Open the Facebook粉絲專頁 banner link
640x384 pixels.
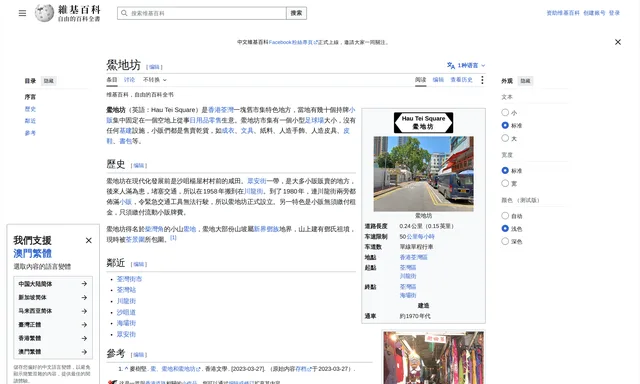(x=293, y=42)
